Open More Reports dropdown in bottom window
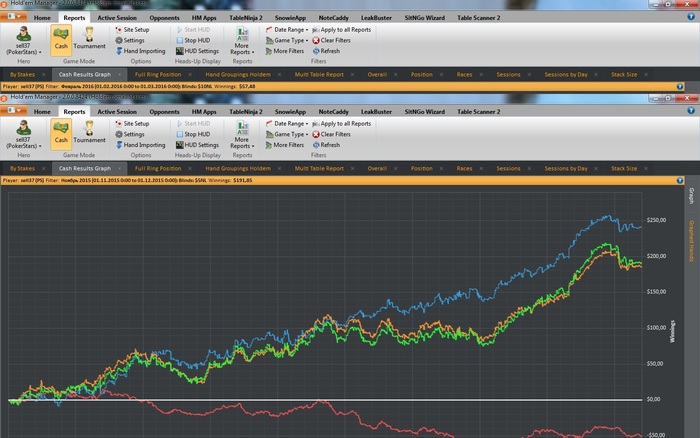Image resolution: width=700 pixels, height=438 pixels. point(242,134)
